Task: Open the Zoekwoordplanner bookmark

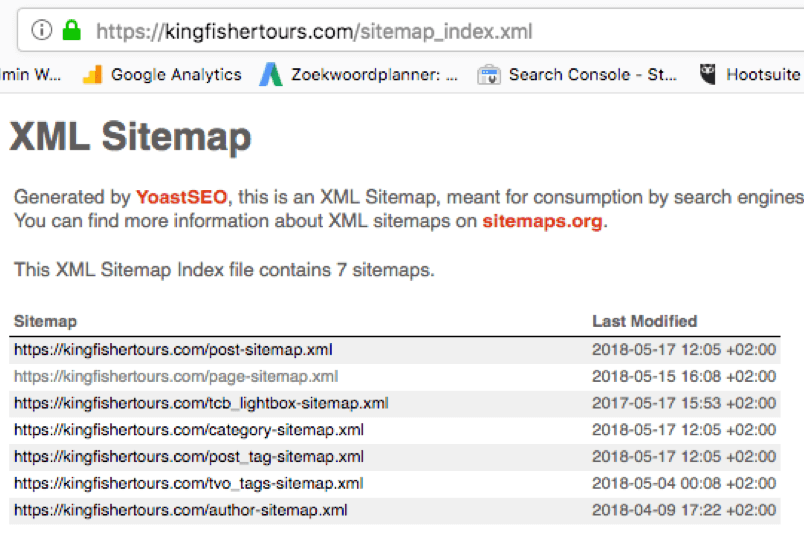Action: click(x=358, y=75)
